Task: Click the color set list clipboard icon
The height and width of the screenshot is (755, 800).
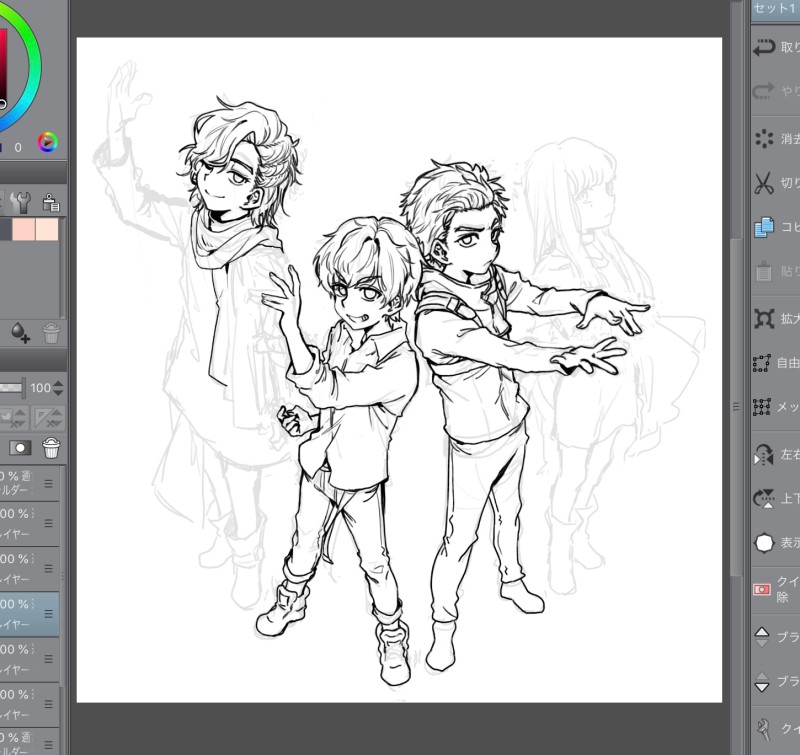Action: [51, 202]
